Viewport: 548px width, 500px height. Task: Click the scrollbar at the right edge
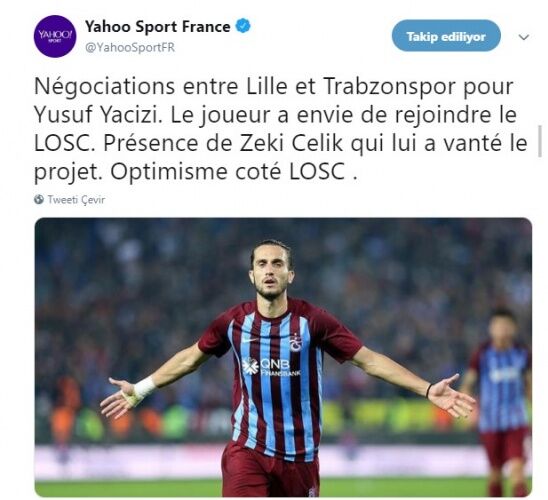[541, 141]
